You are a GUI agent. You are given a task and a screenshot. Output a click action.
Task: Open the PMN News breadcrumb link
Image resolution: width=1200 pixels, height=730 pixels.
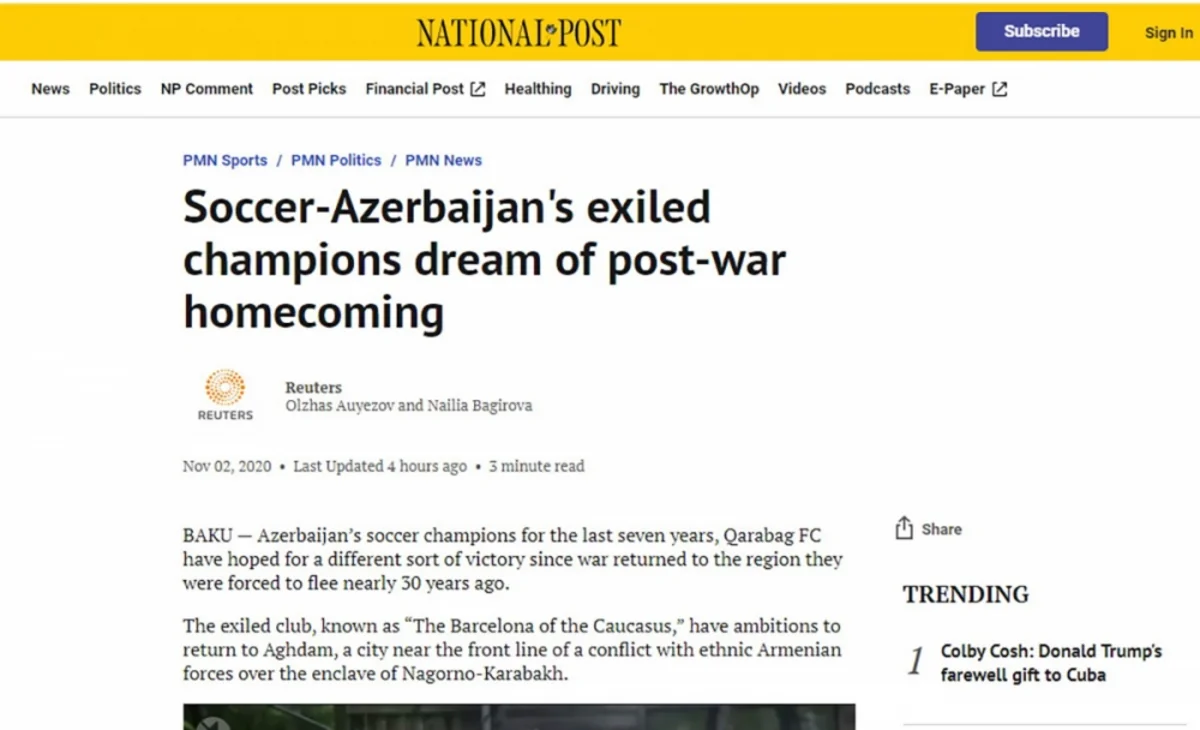[x=443, y=160]
